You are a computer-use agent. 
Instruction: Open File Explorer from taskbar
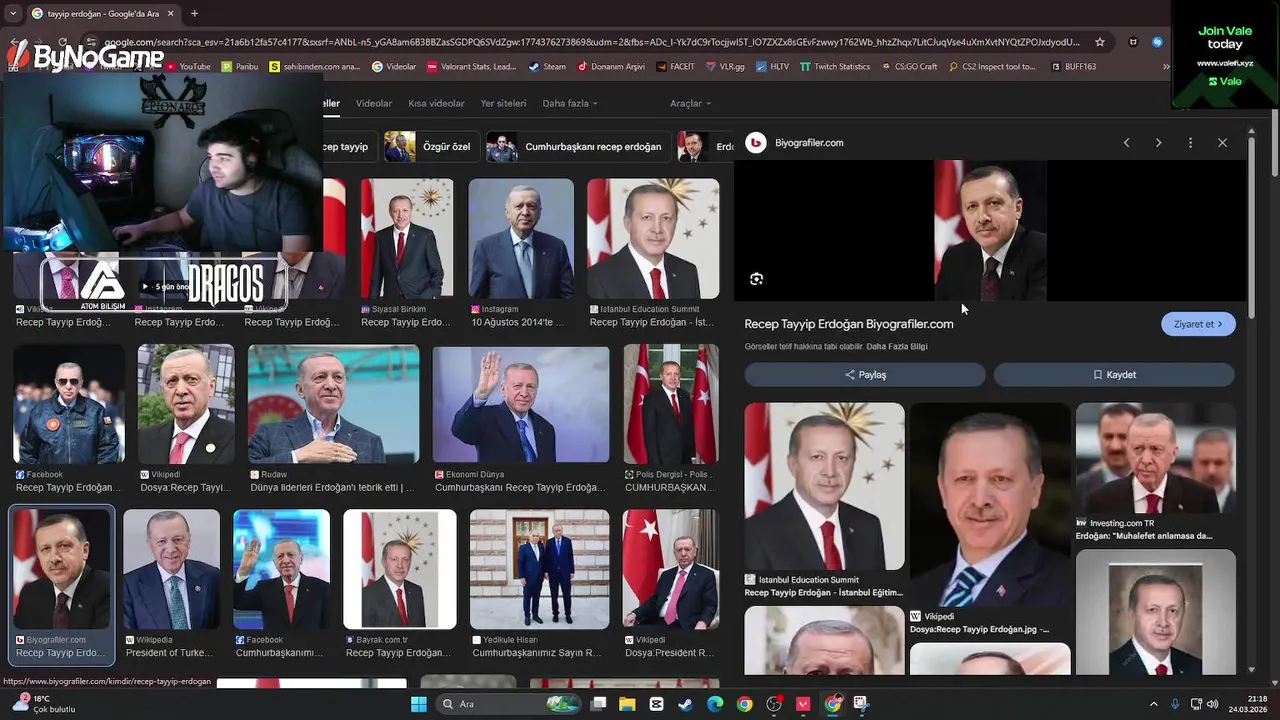click(x=627, y=704)
